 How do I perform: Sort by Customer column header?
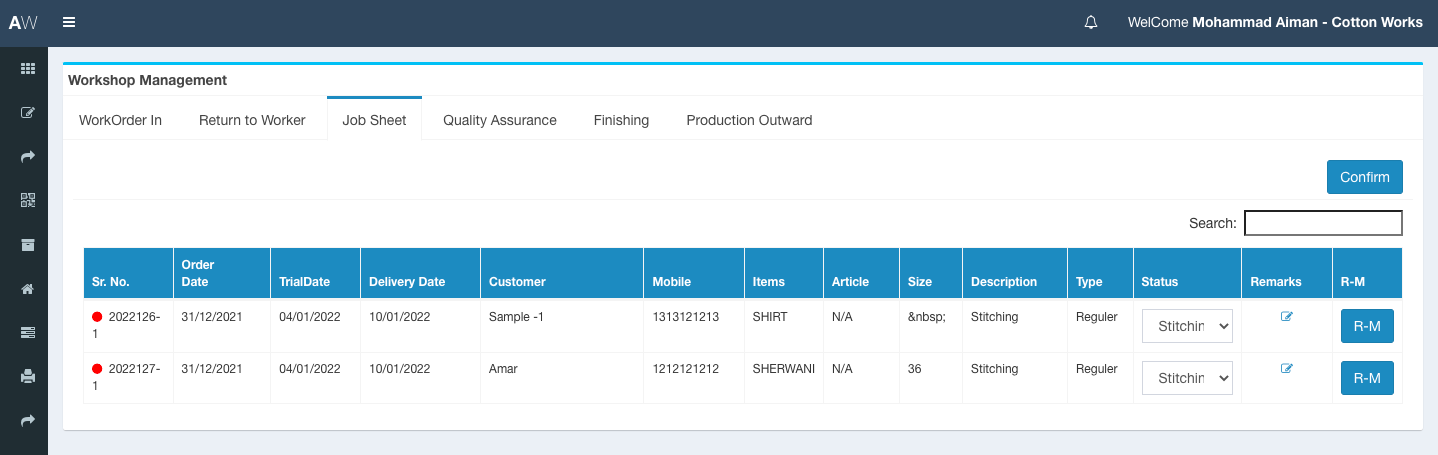[x=563, y=273]
